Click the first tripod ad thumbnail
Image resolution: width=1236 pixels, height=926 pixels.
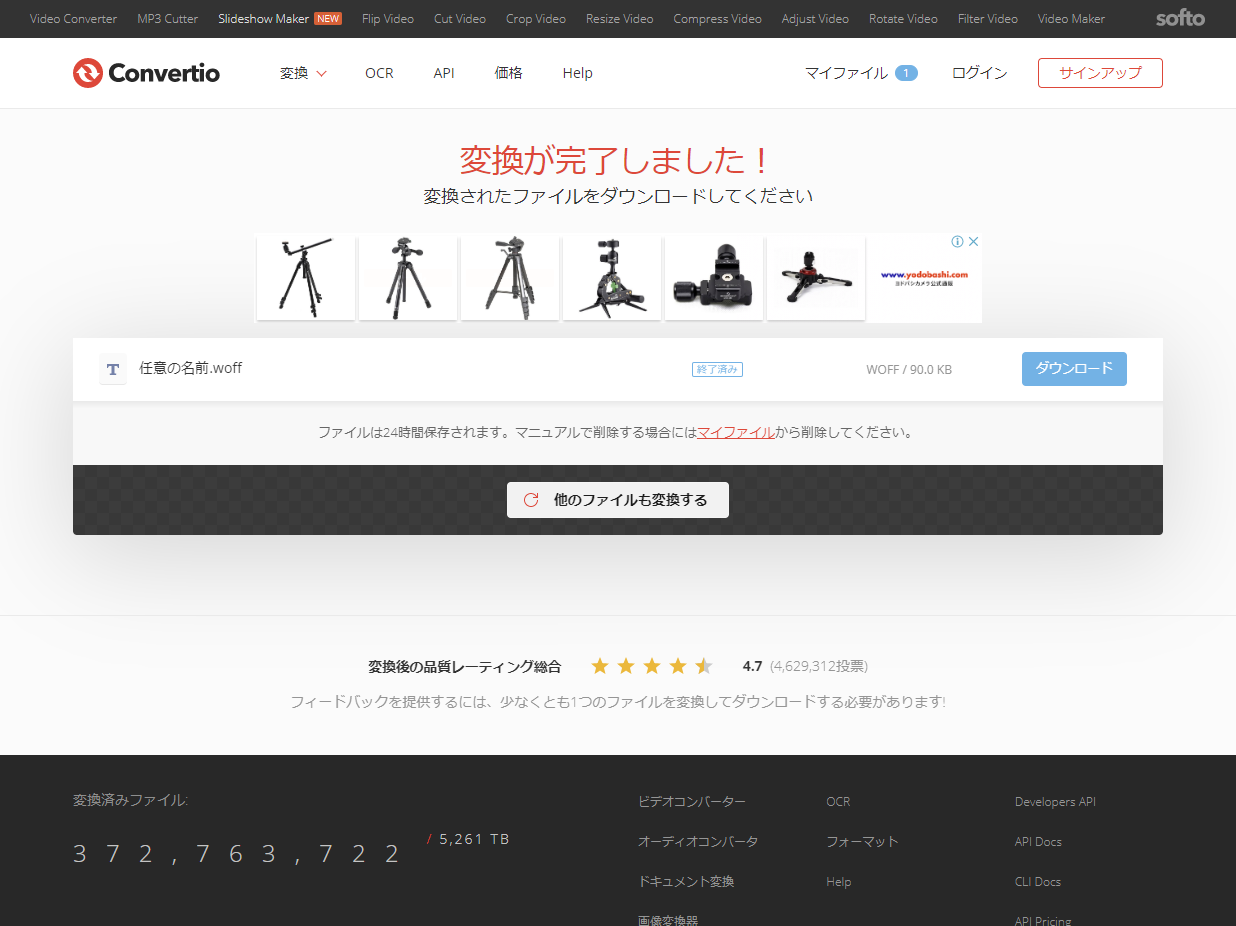(x=306, y=277)
